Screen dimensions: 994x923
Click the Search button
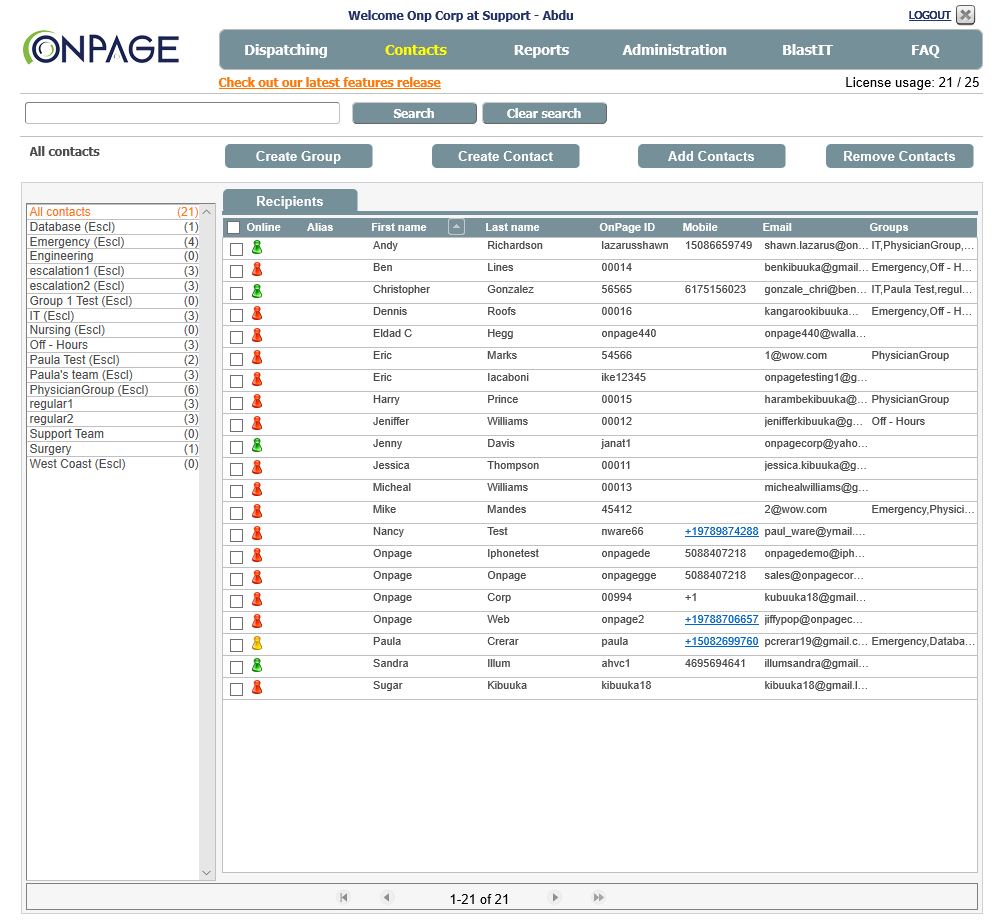point(414,113)
